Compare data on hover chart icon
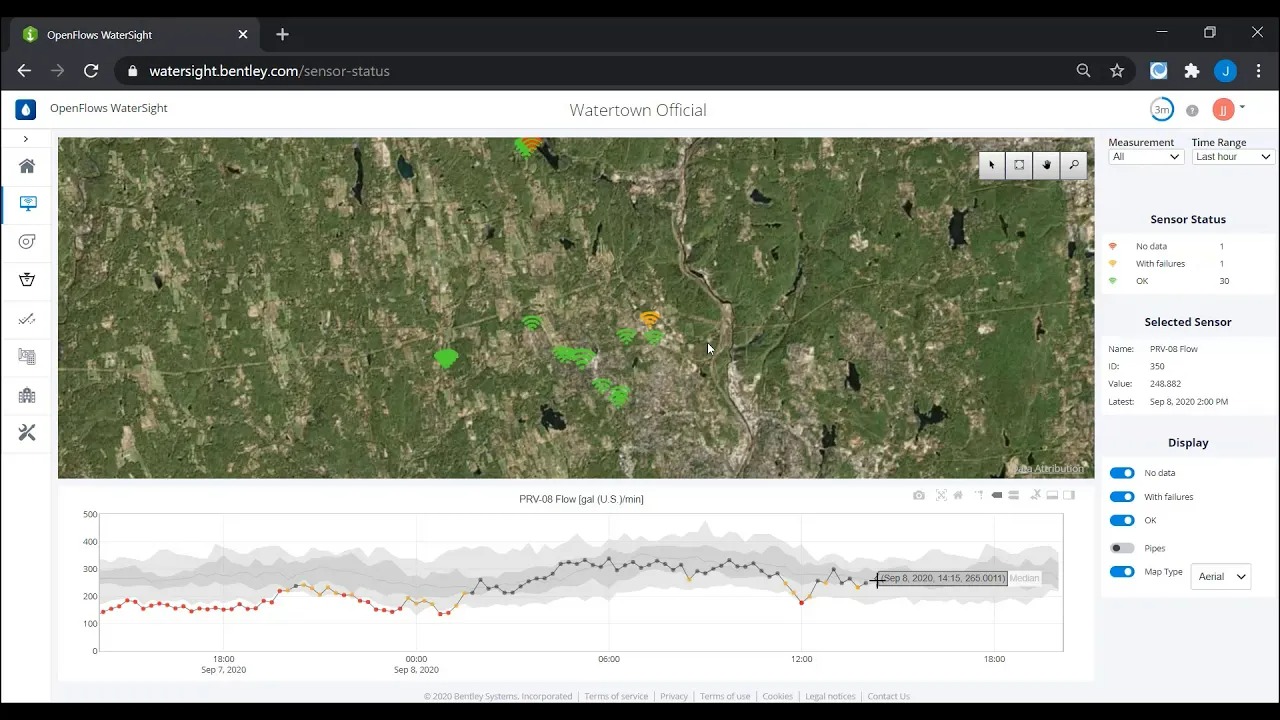Image resolution: width=1280 pixels, height=720 pixels. coord(1013,495)
